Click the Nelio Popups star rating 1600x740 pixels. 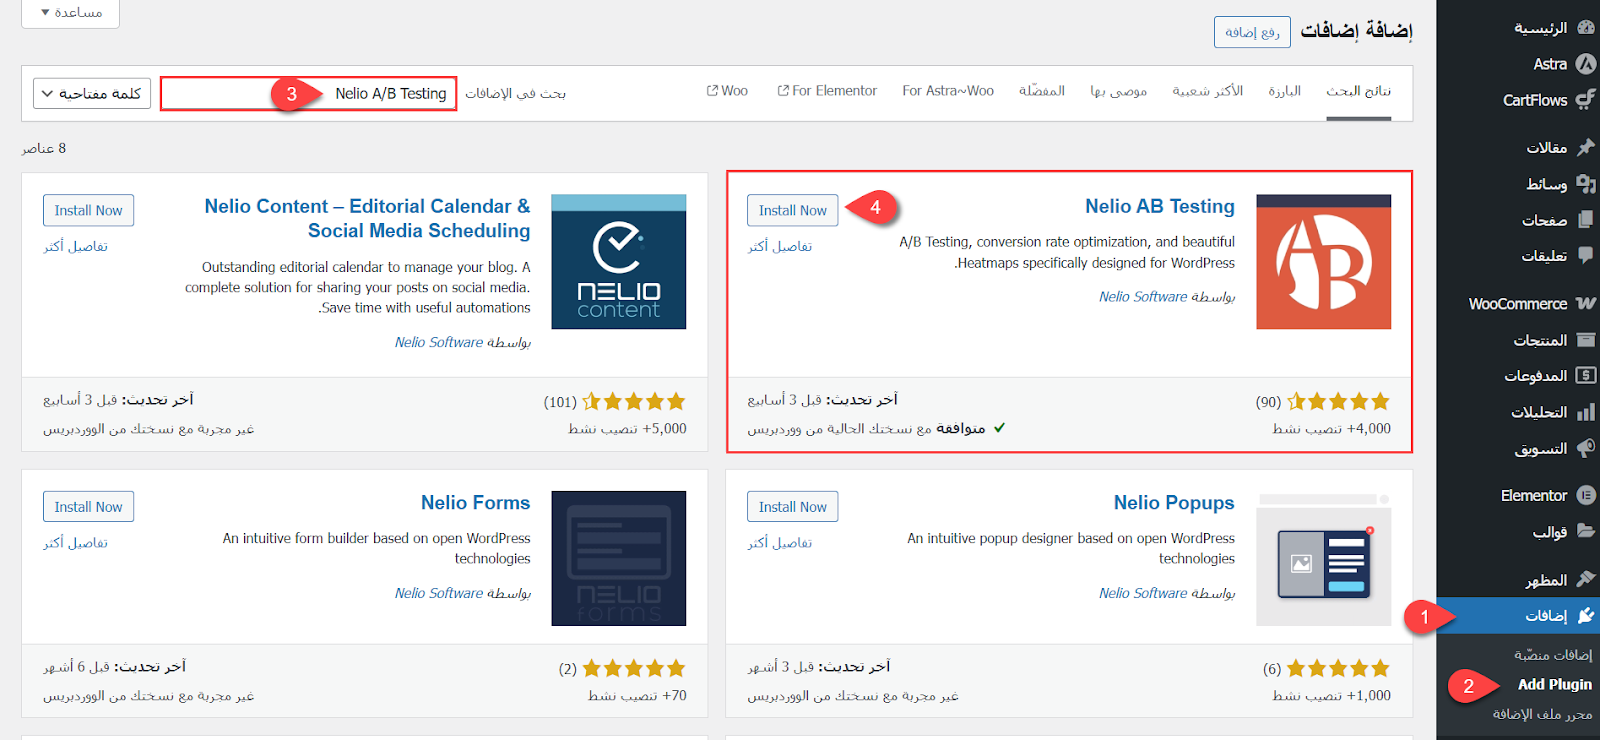click(1338, 668)
